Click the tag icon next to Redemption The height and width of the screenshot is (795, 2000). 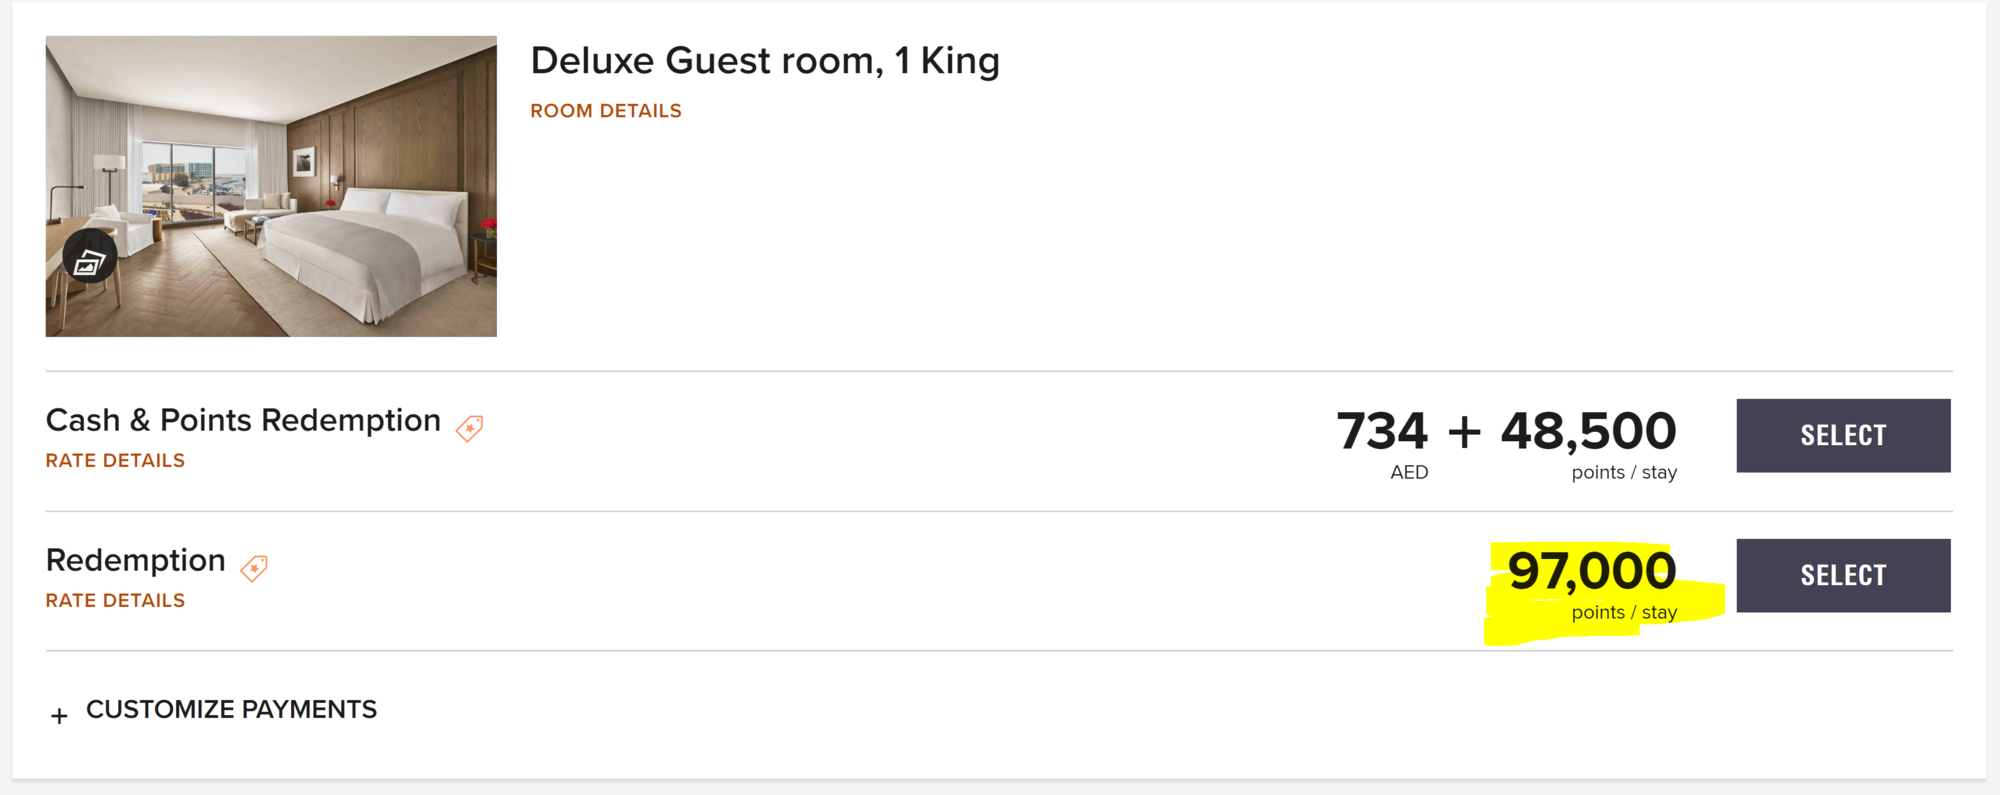(x=254, y=568)
